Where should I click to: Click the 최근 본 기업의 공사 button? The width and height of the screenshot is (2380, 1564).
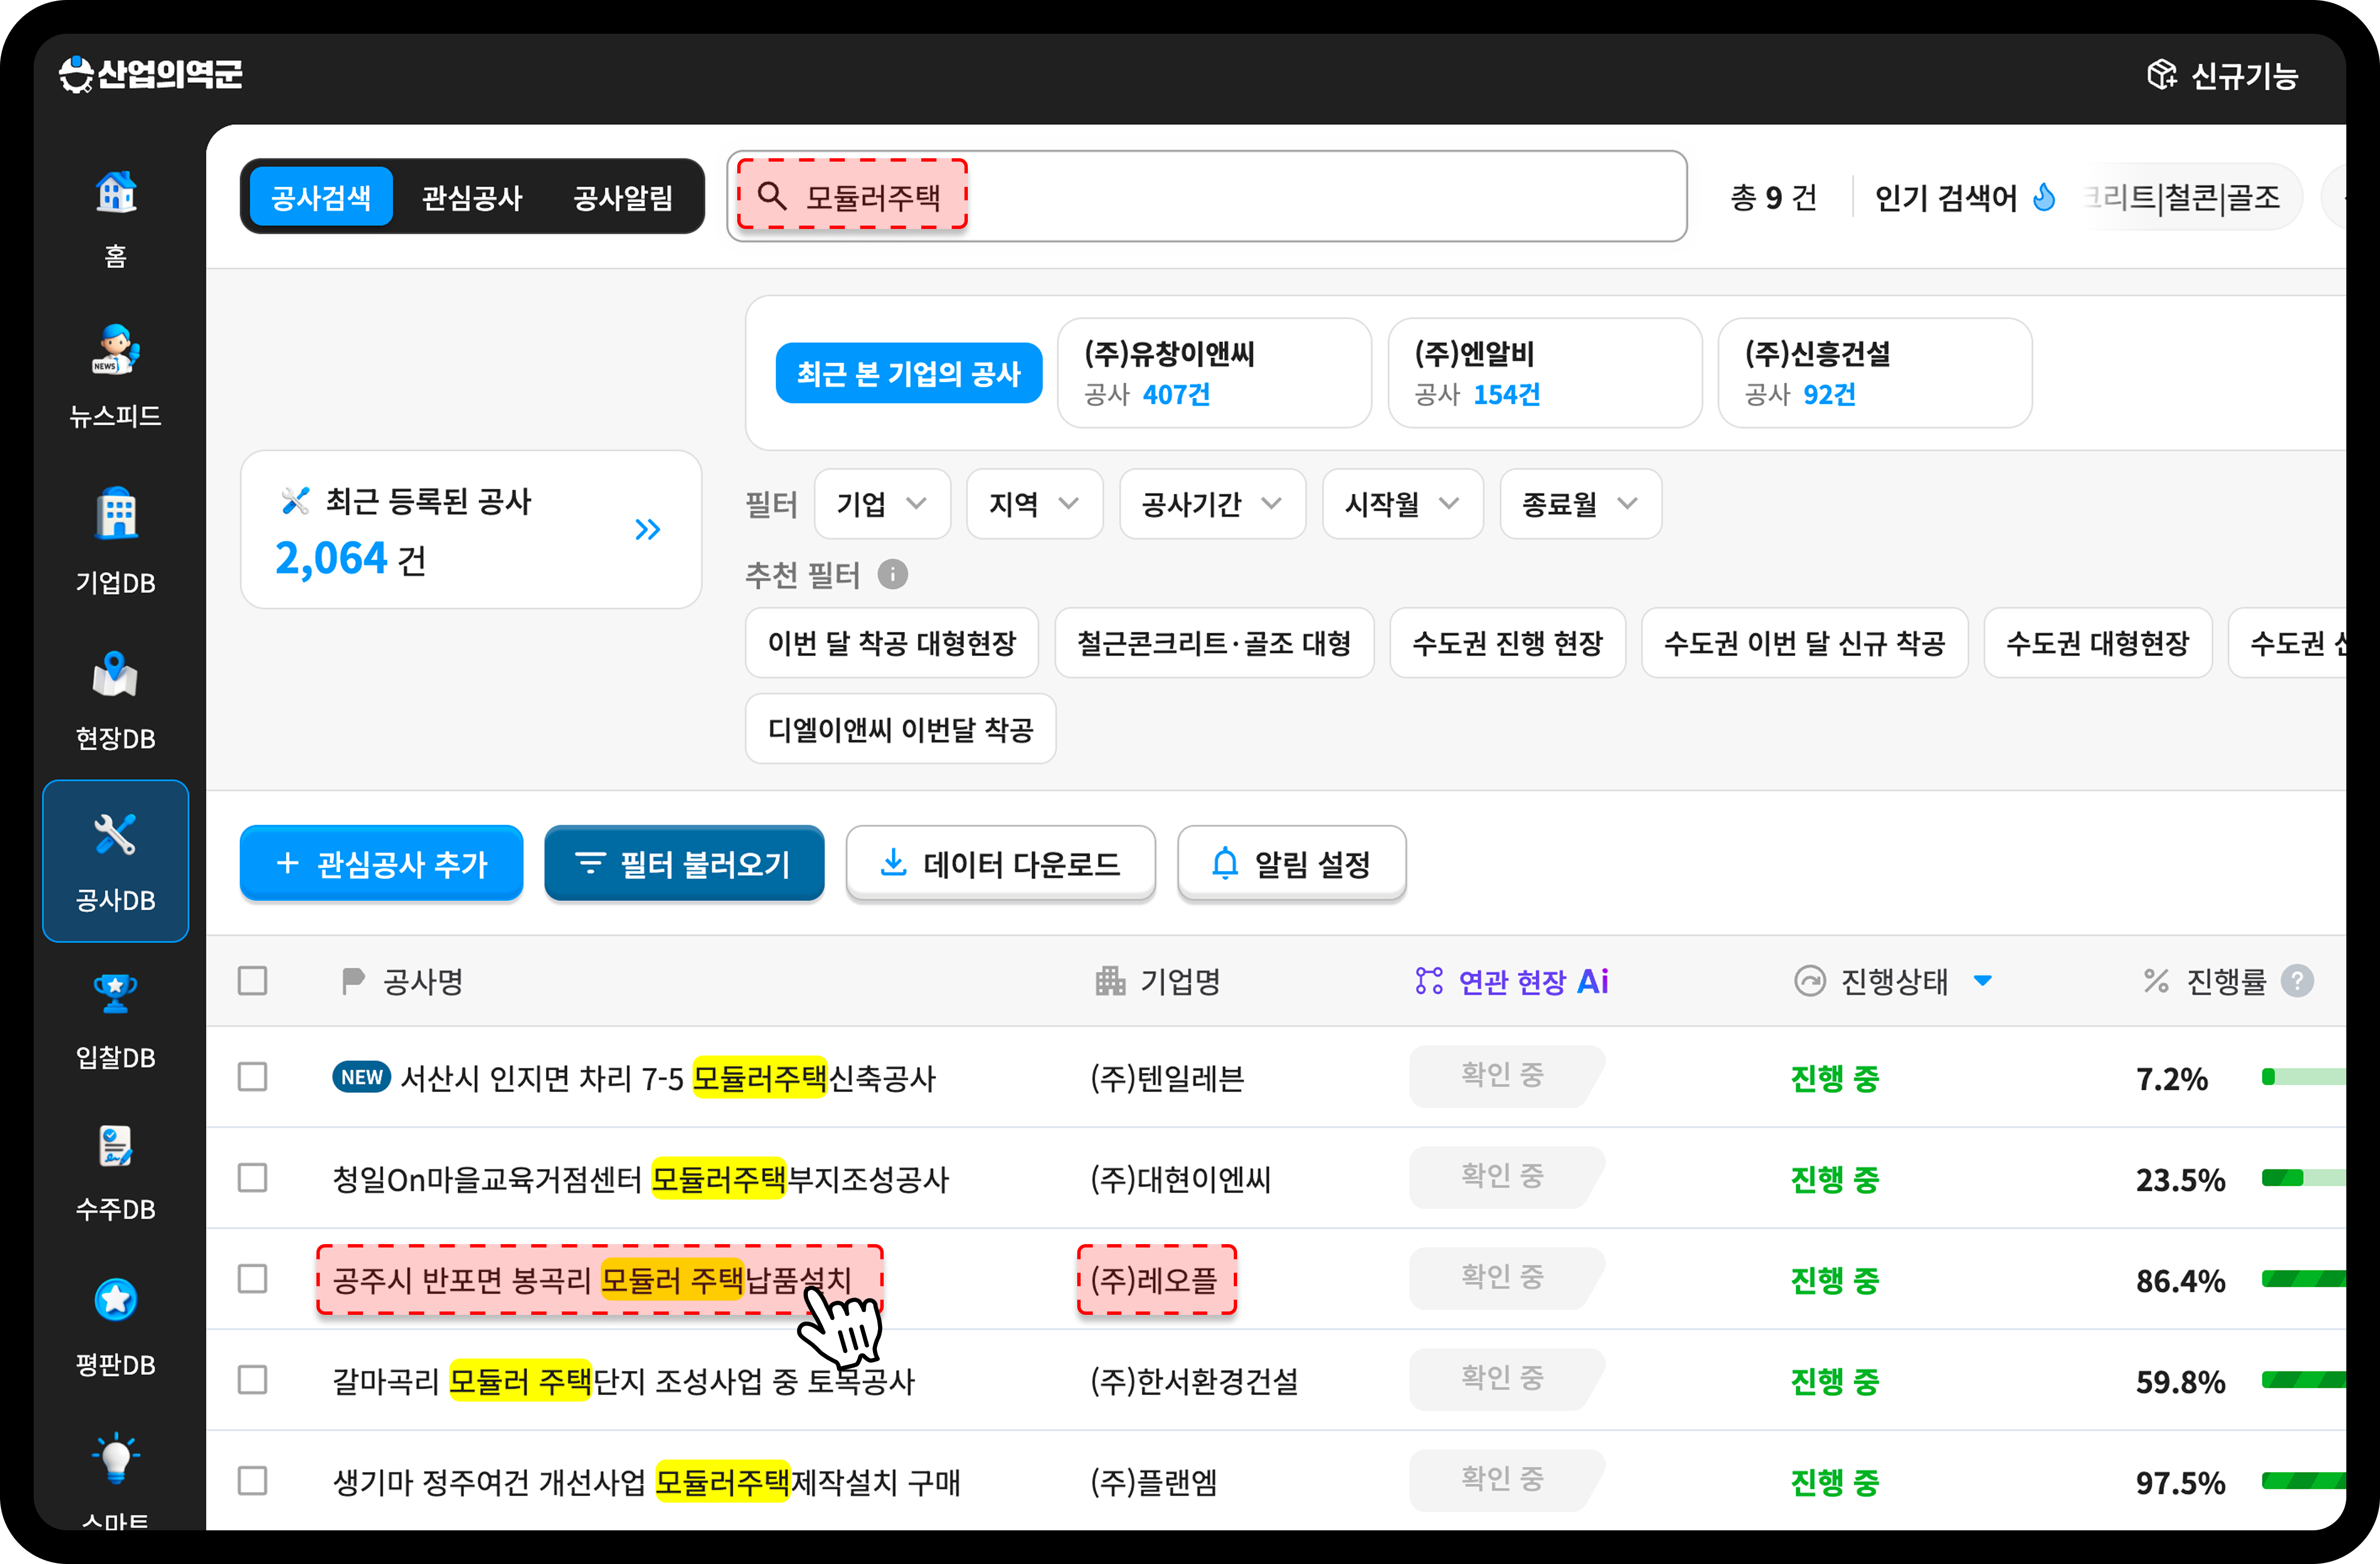[x=909, y=373]
